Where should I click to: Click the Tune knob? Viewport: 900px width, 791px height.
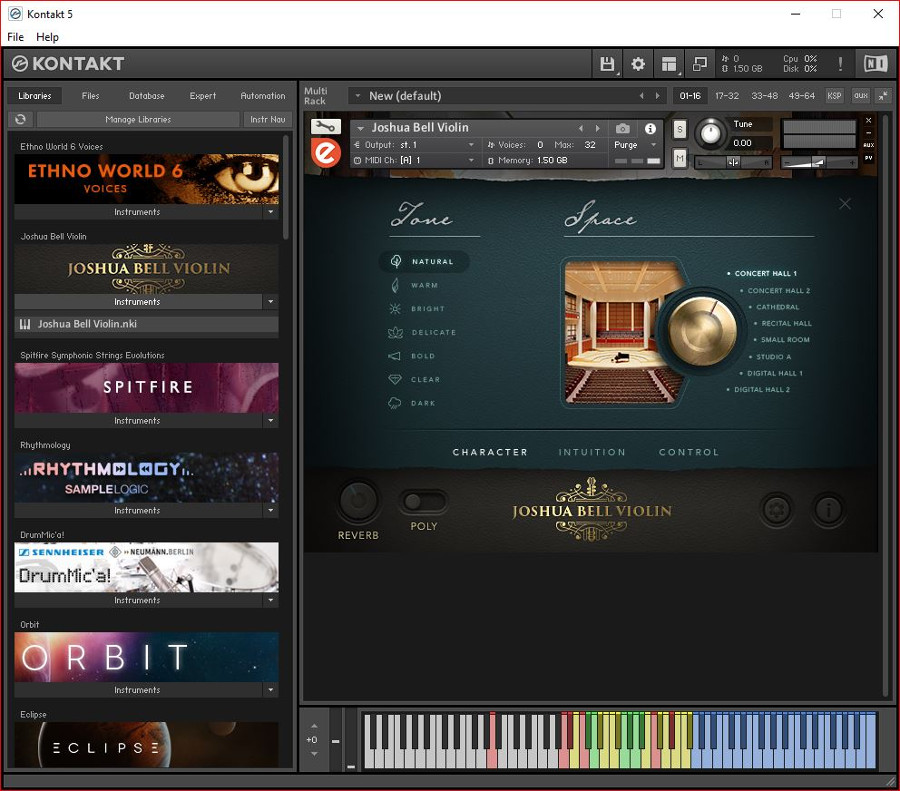pos(711,133)
